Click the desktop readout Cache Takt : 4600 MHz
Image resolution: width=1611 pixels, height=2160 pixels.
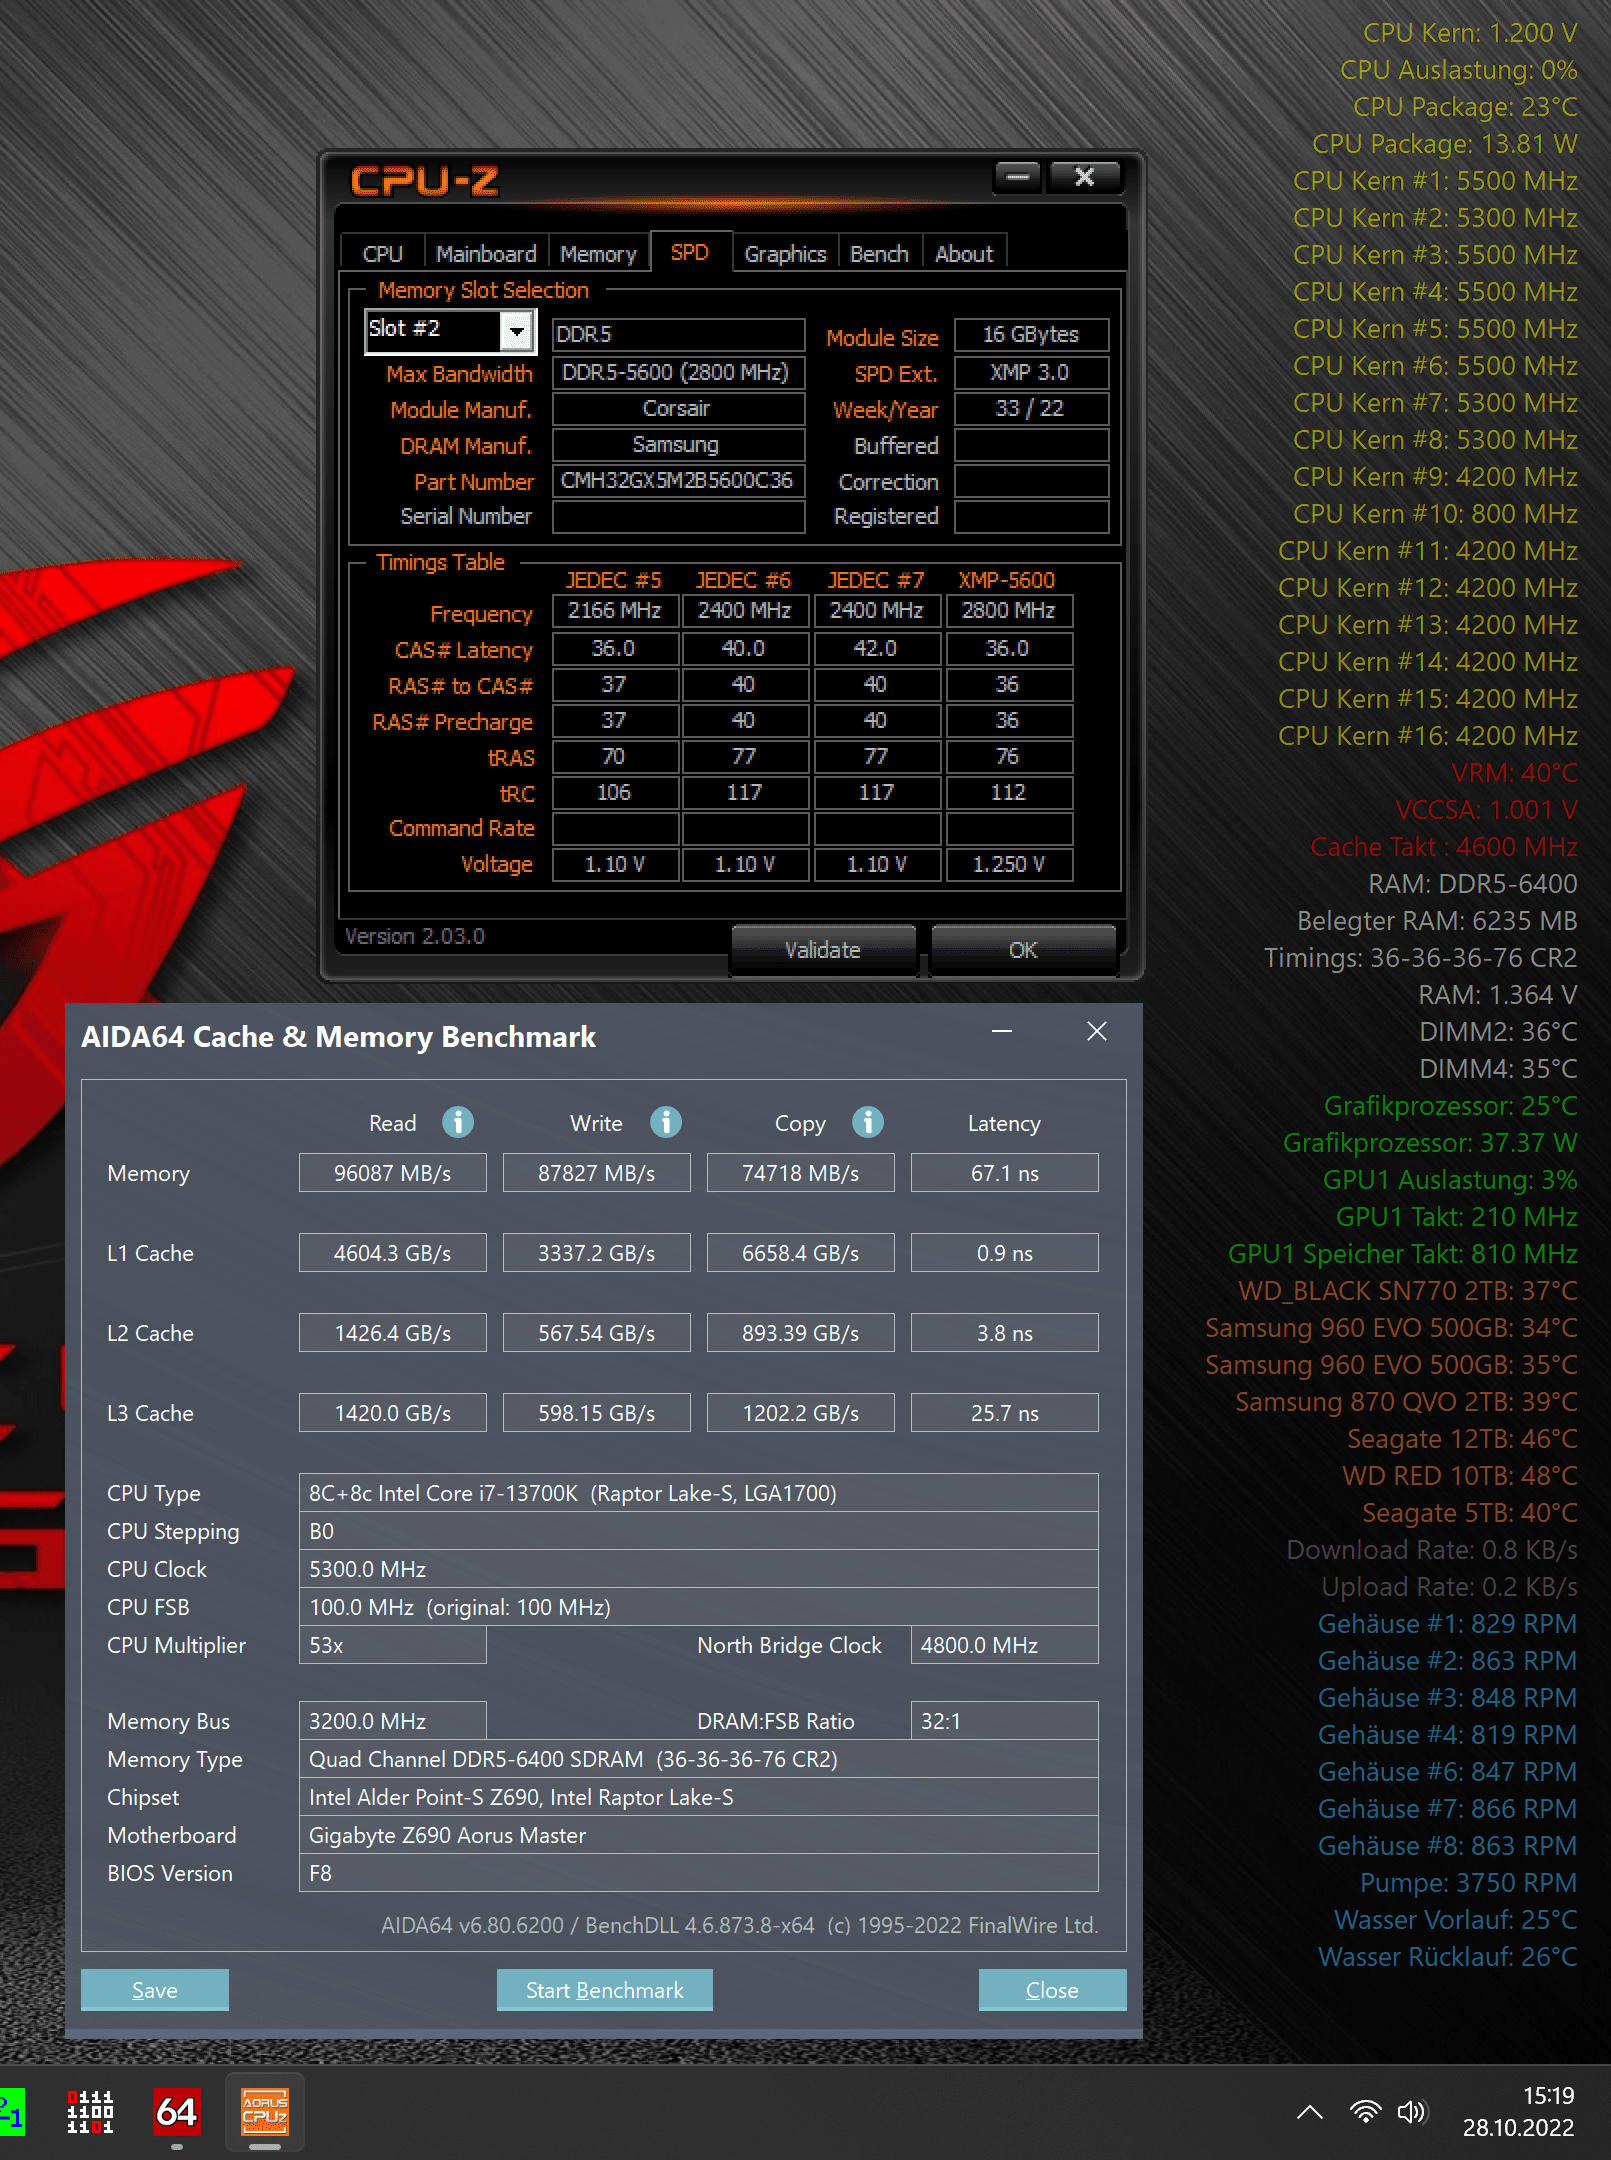[x=1444, y=847]
